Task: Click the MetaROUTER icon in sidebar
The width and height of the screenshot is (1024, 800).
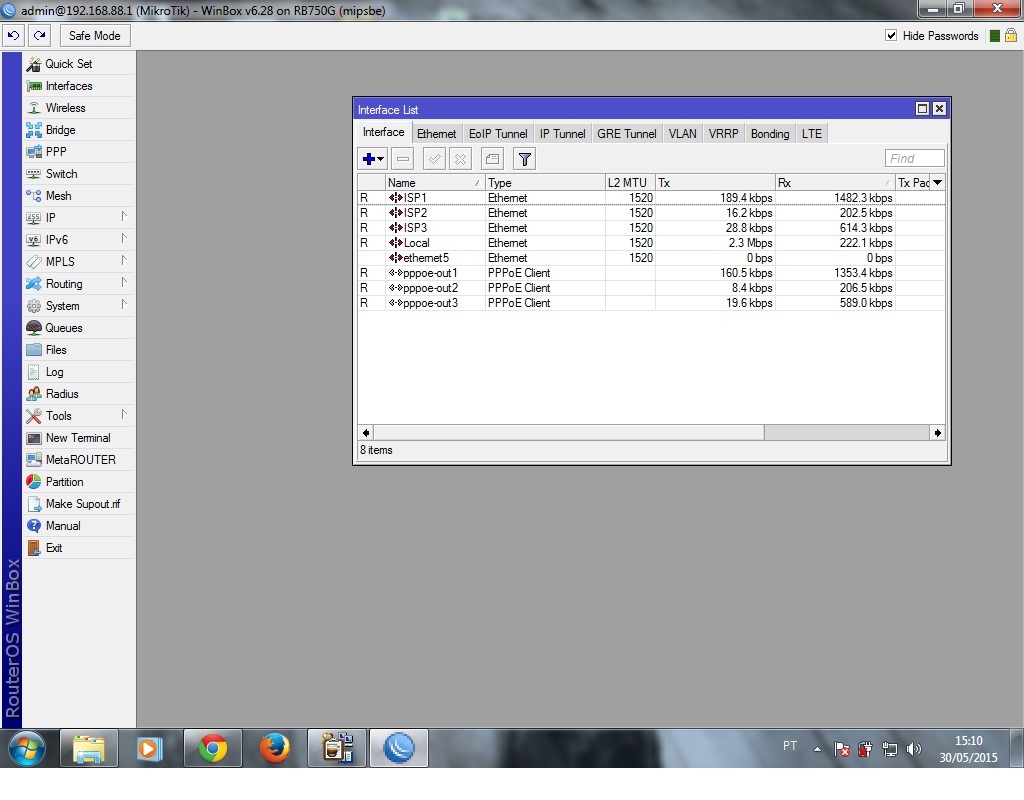Action: [x=33, y=460]
